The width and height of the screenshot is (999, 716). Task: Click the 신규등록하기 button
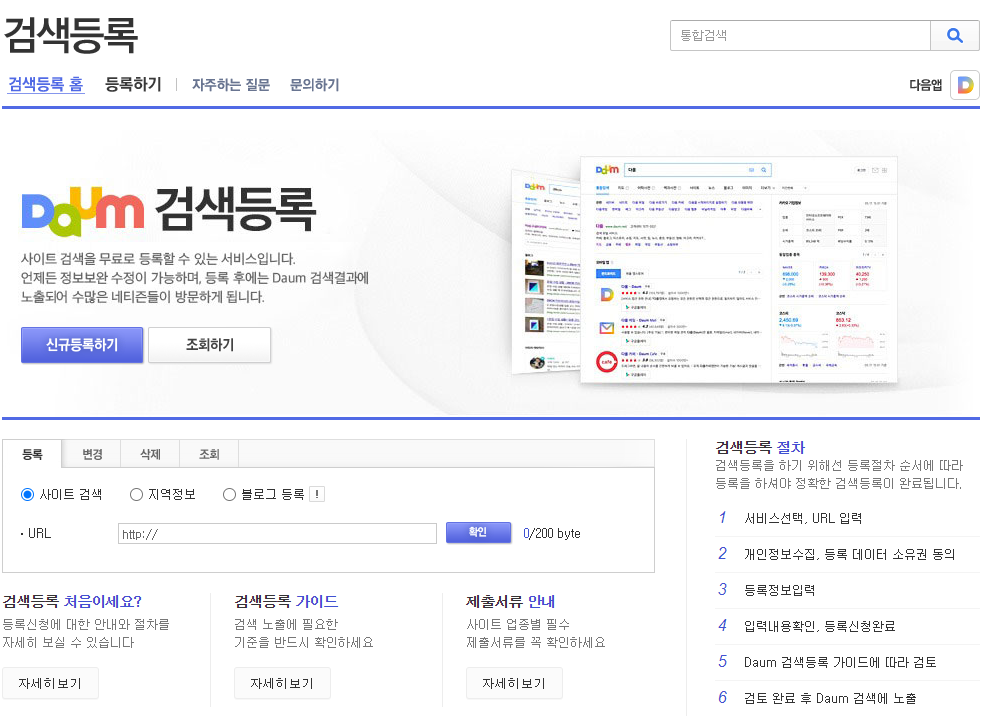pos(82,345)
